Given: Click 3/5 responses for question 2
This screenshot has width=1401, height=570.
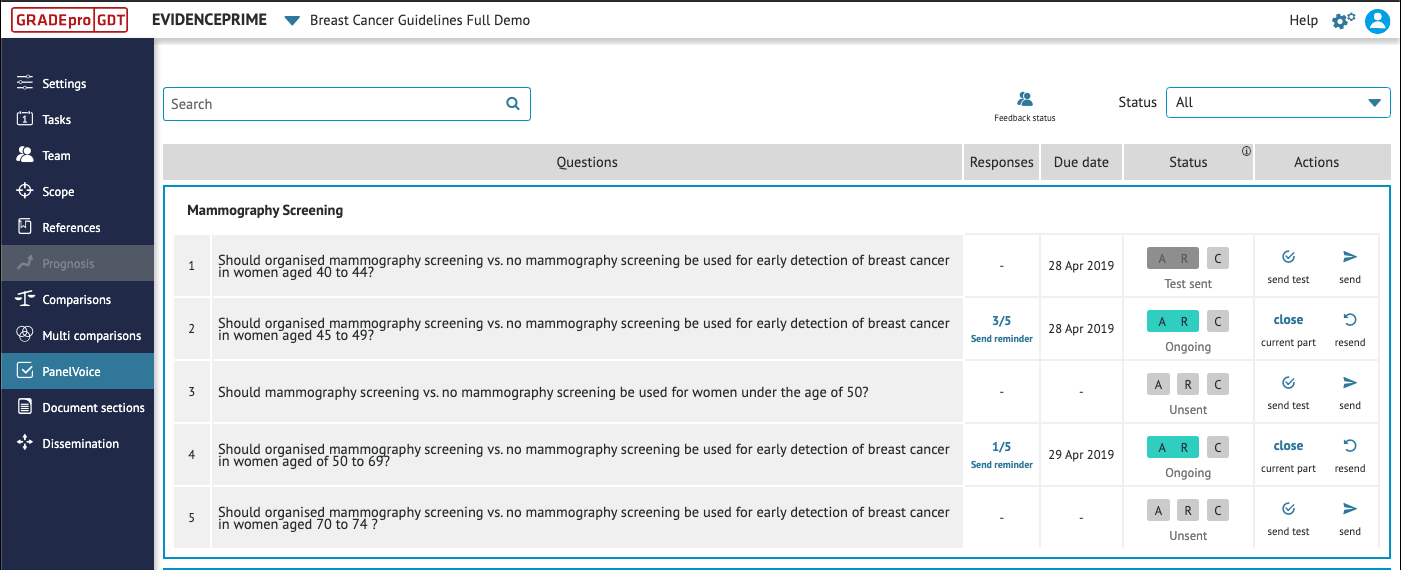Looking at the screenshot, I should [x=1001, y=321].
